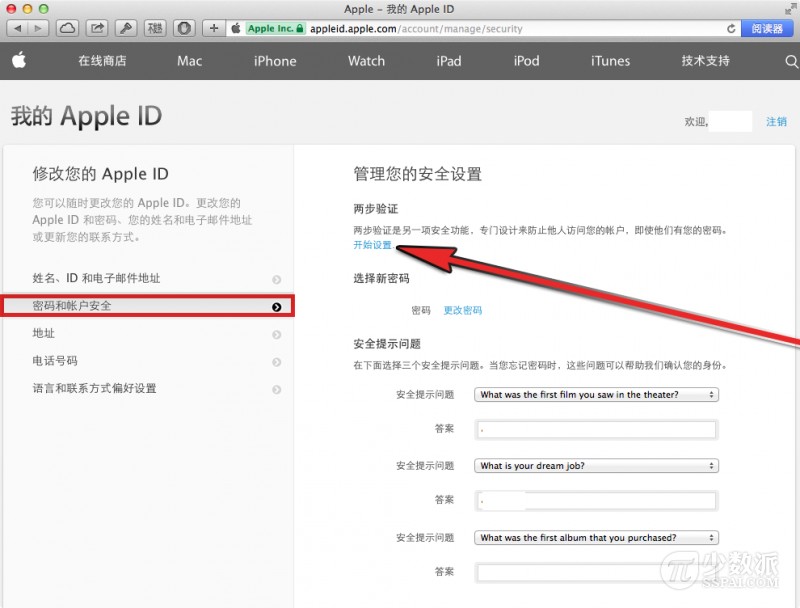This screenshot has height=608, width=800.
Task: Select 电话号码 in the sidebar
Action: pyautogui.click(x=55, y=361)
